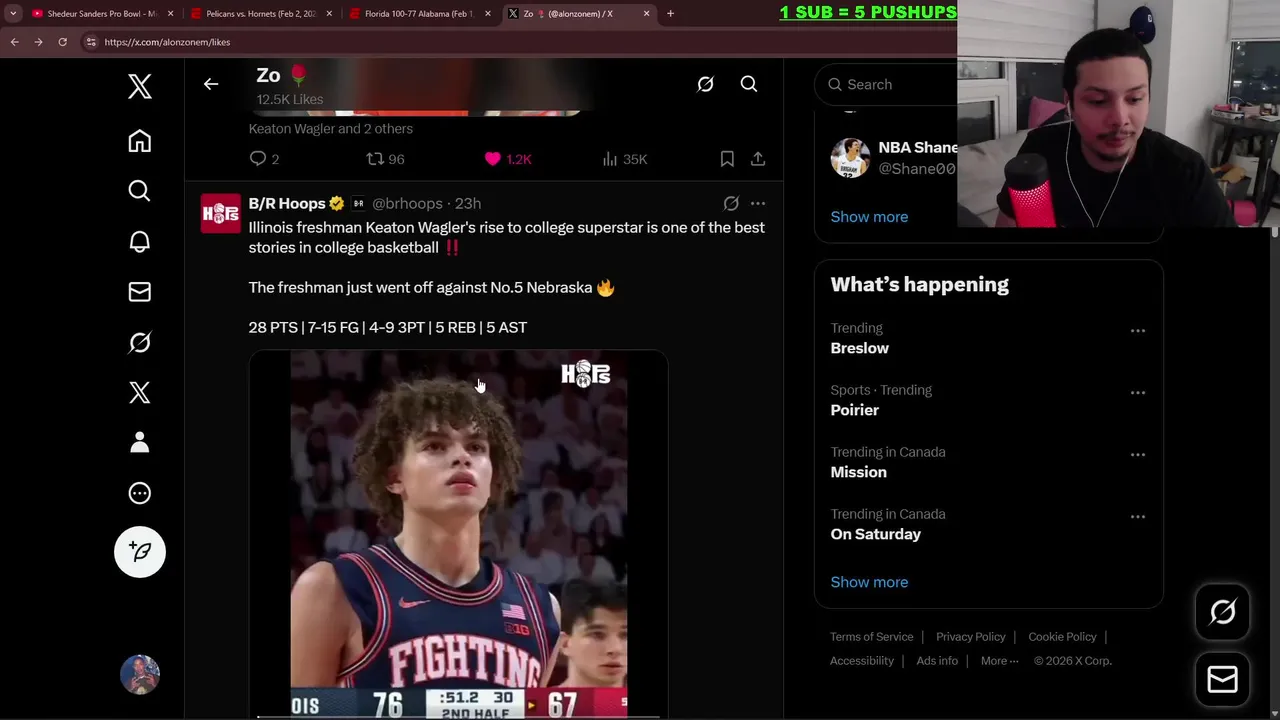Go back with the arrow beside Zo
The width and height of the screenshot is (1280, 720).
click(211, 84)
